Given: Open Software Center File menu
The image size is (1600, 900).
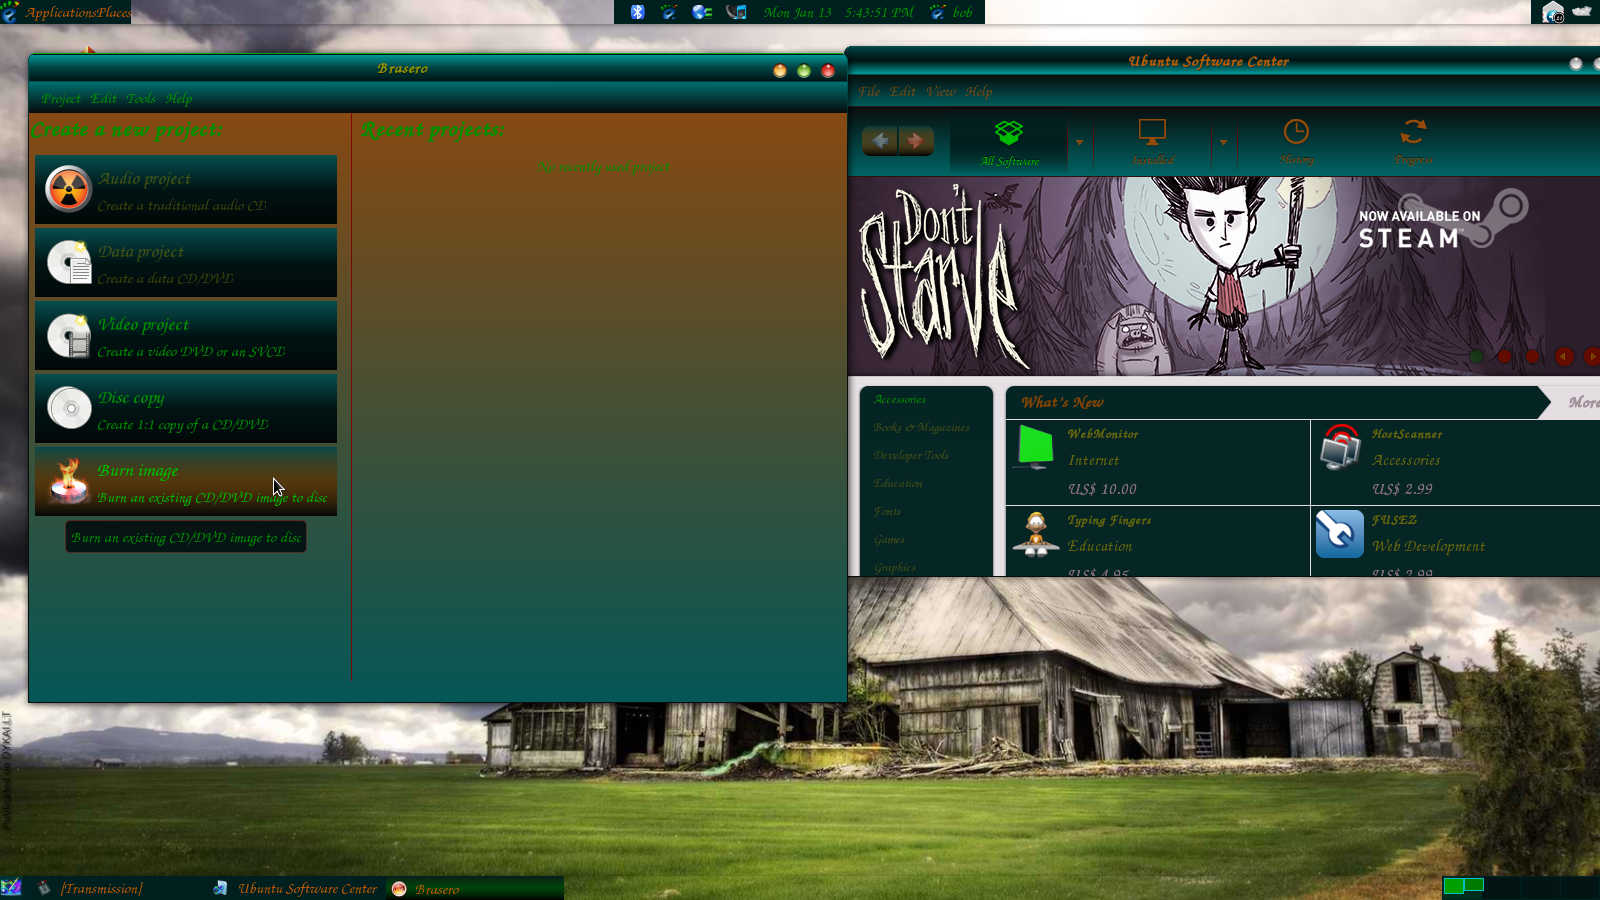Looking at the screenshot, I should 869,91.
